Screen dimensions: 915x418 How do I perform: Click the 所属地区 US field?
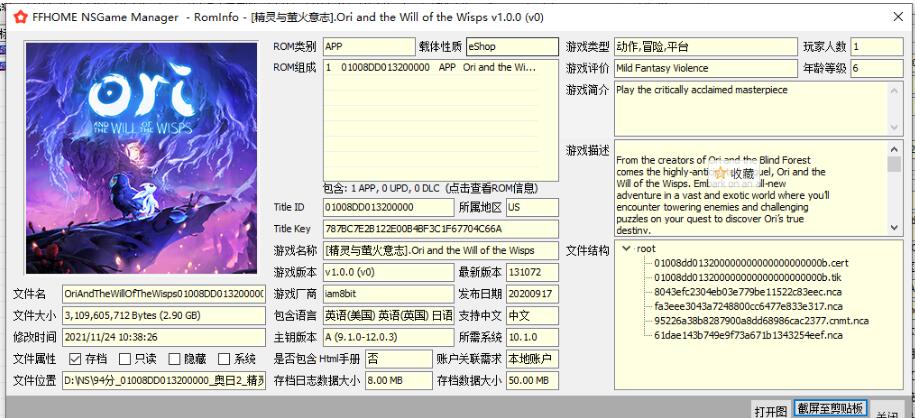(x=532, y=207)
